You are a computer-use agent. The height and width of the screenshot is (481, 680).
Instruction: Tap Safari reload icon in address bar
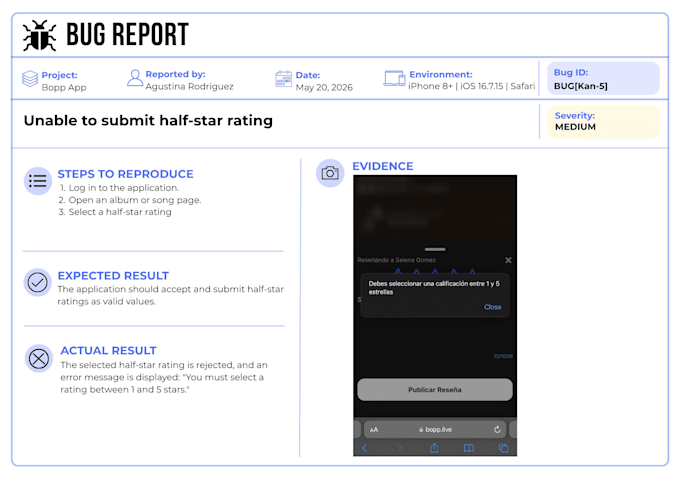(x=497, y=429)
